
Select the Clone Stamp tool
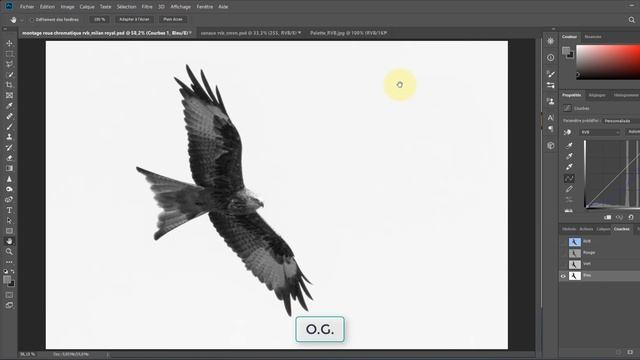[x=9, y=137]
